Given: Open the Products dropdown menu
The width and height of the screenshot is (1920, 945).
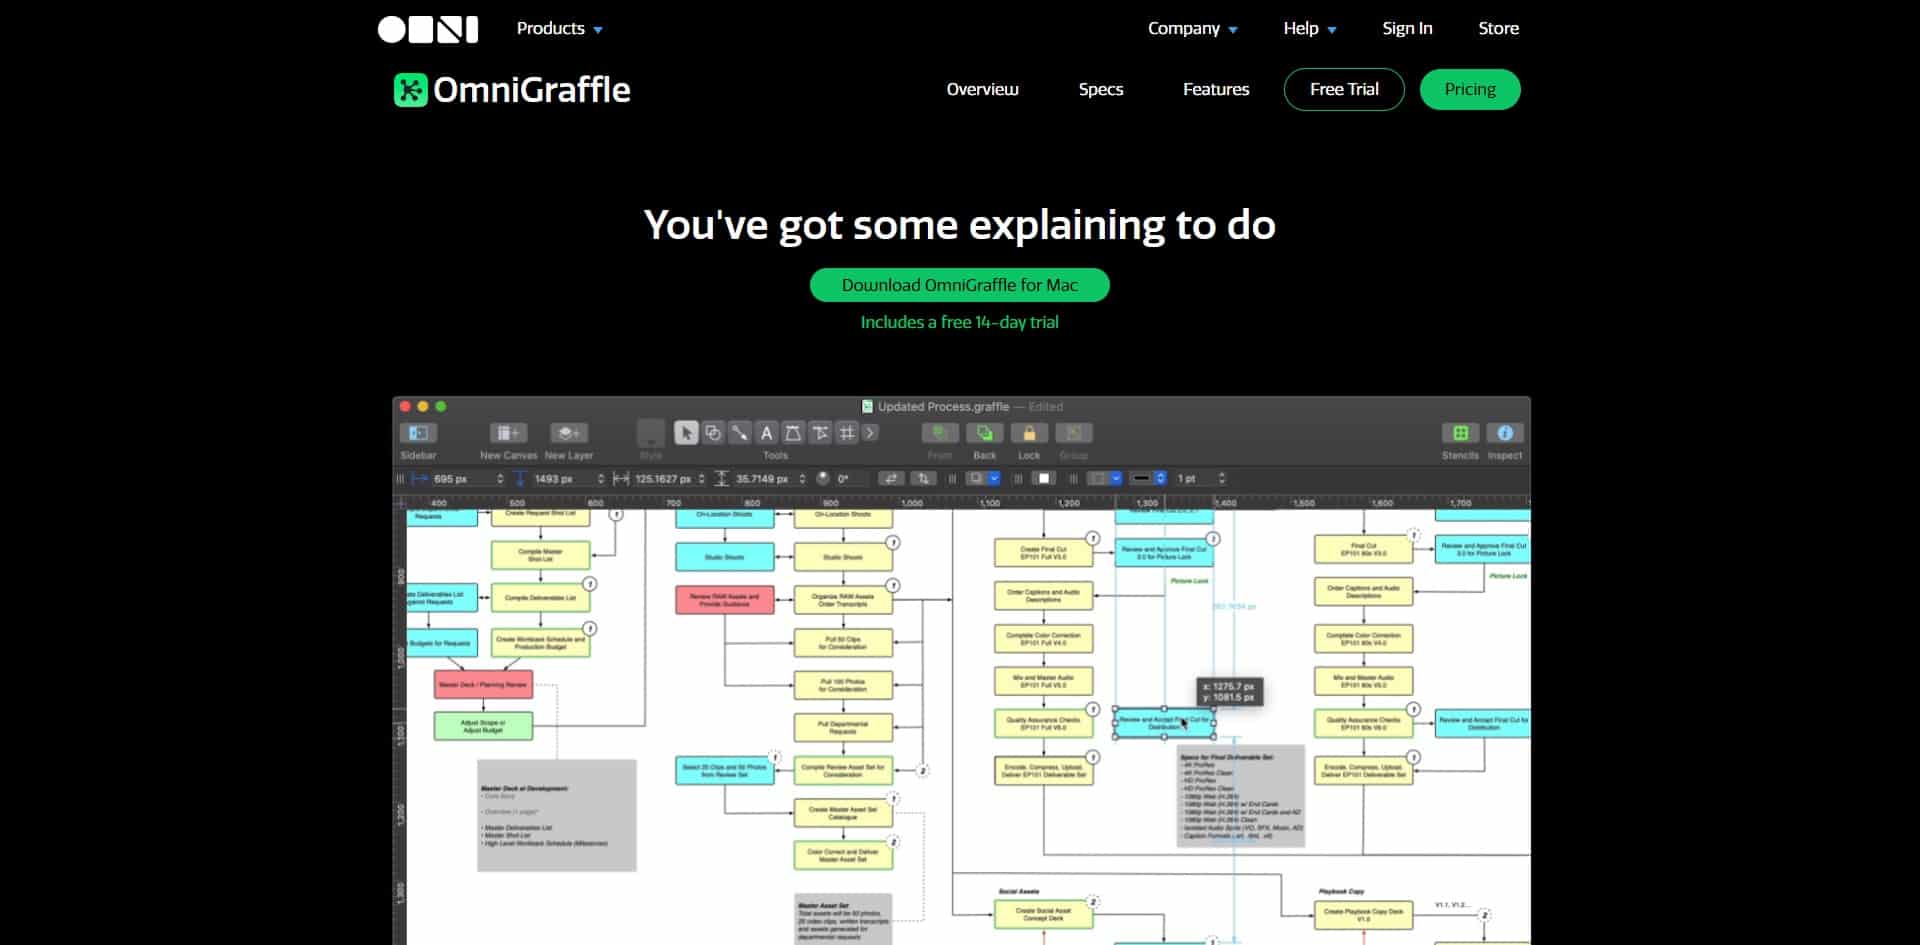Looking at the screenshot, I should 558,28.
